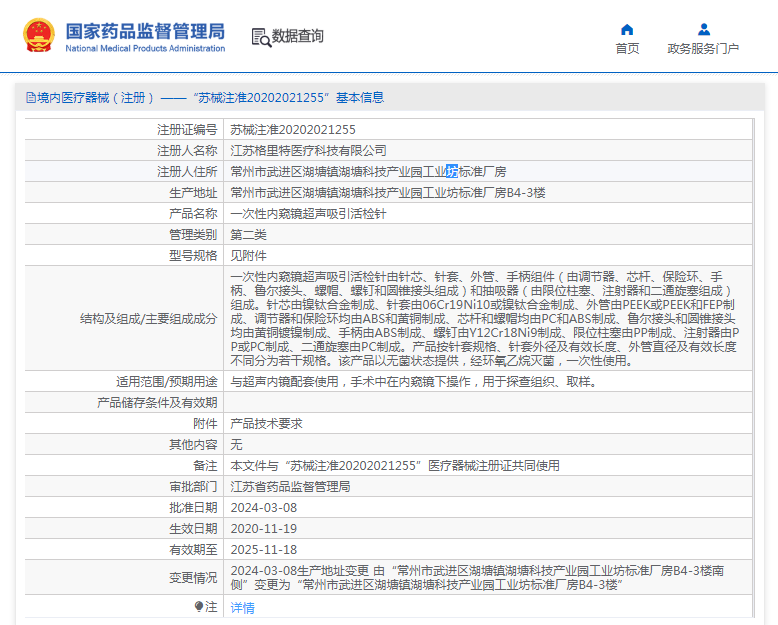Click the 有效期至 row label
The width and height of the screenshot is (778, 625).
193,550
